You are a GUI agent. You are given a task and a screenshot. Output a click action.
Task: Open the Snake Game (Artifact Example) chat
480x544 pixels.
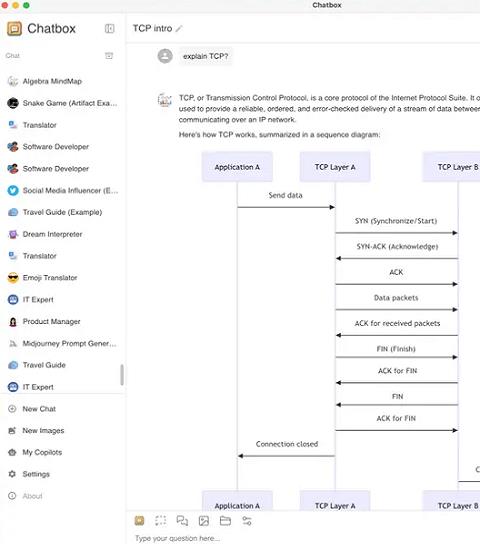click(x=62, y=103)
